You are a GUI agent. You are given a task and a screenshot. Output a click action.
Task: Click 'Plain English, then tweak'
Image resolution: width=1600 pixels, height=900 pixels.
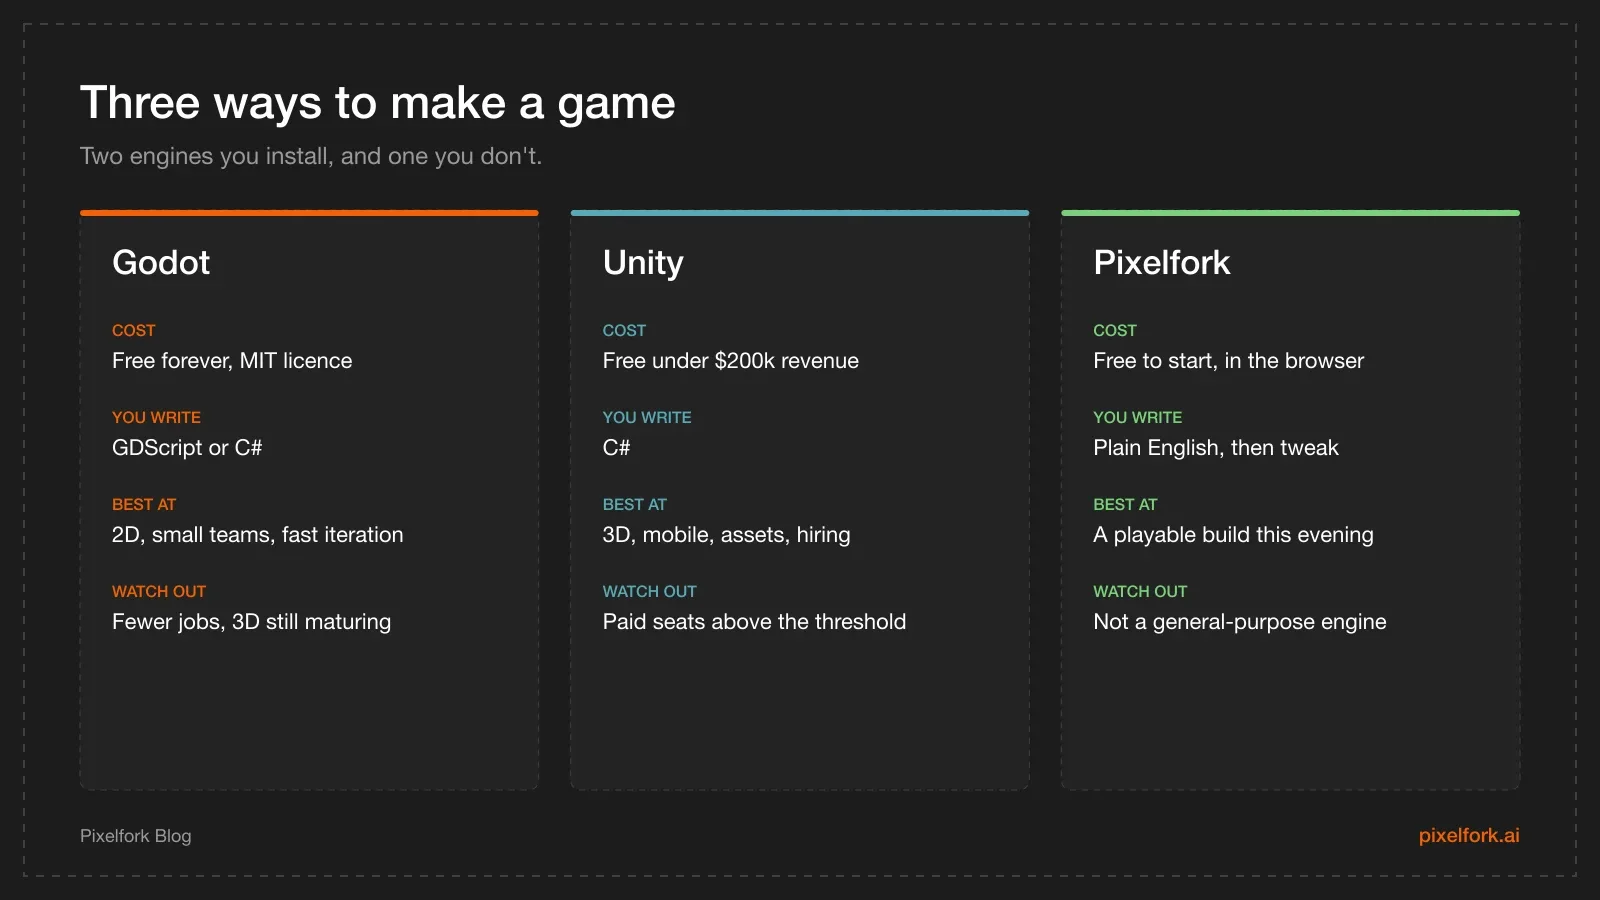click(1216, 448)
